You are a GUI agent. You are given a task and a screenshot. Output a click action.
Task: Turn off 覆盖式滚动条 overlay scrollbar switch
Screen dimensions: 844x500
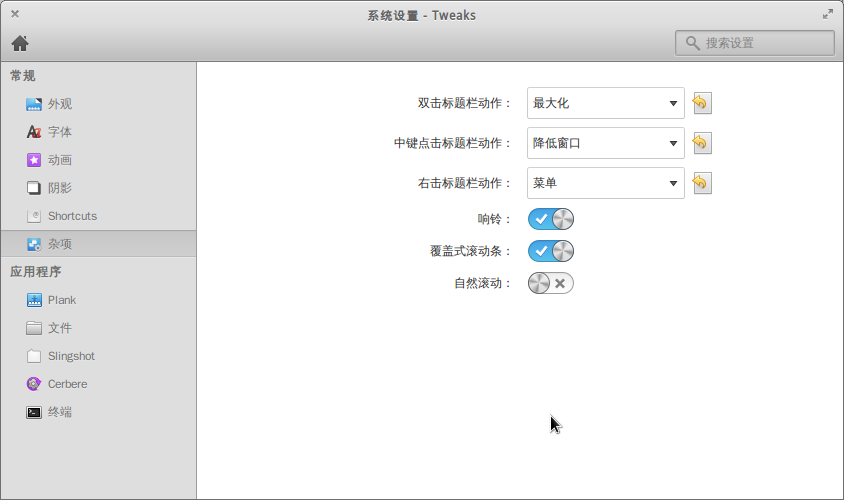coord(551,251)
